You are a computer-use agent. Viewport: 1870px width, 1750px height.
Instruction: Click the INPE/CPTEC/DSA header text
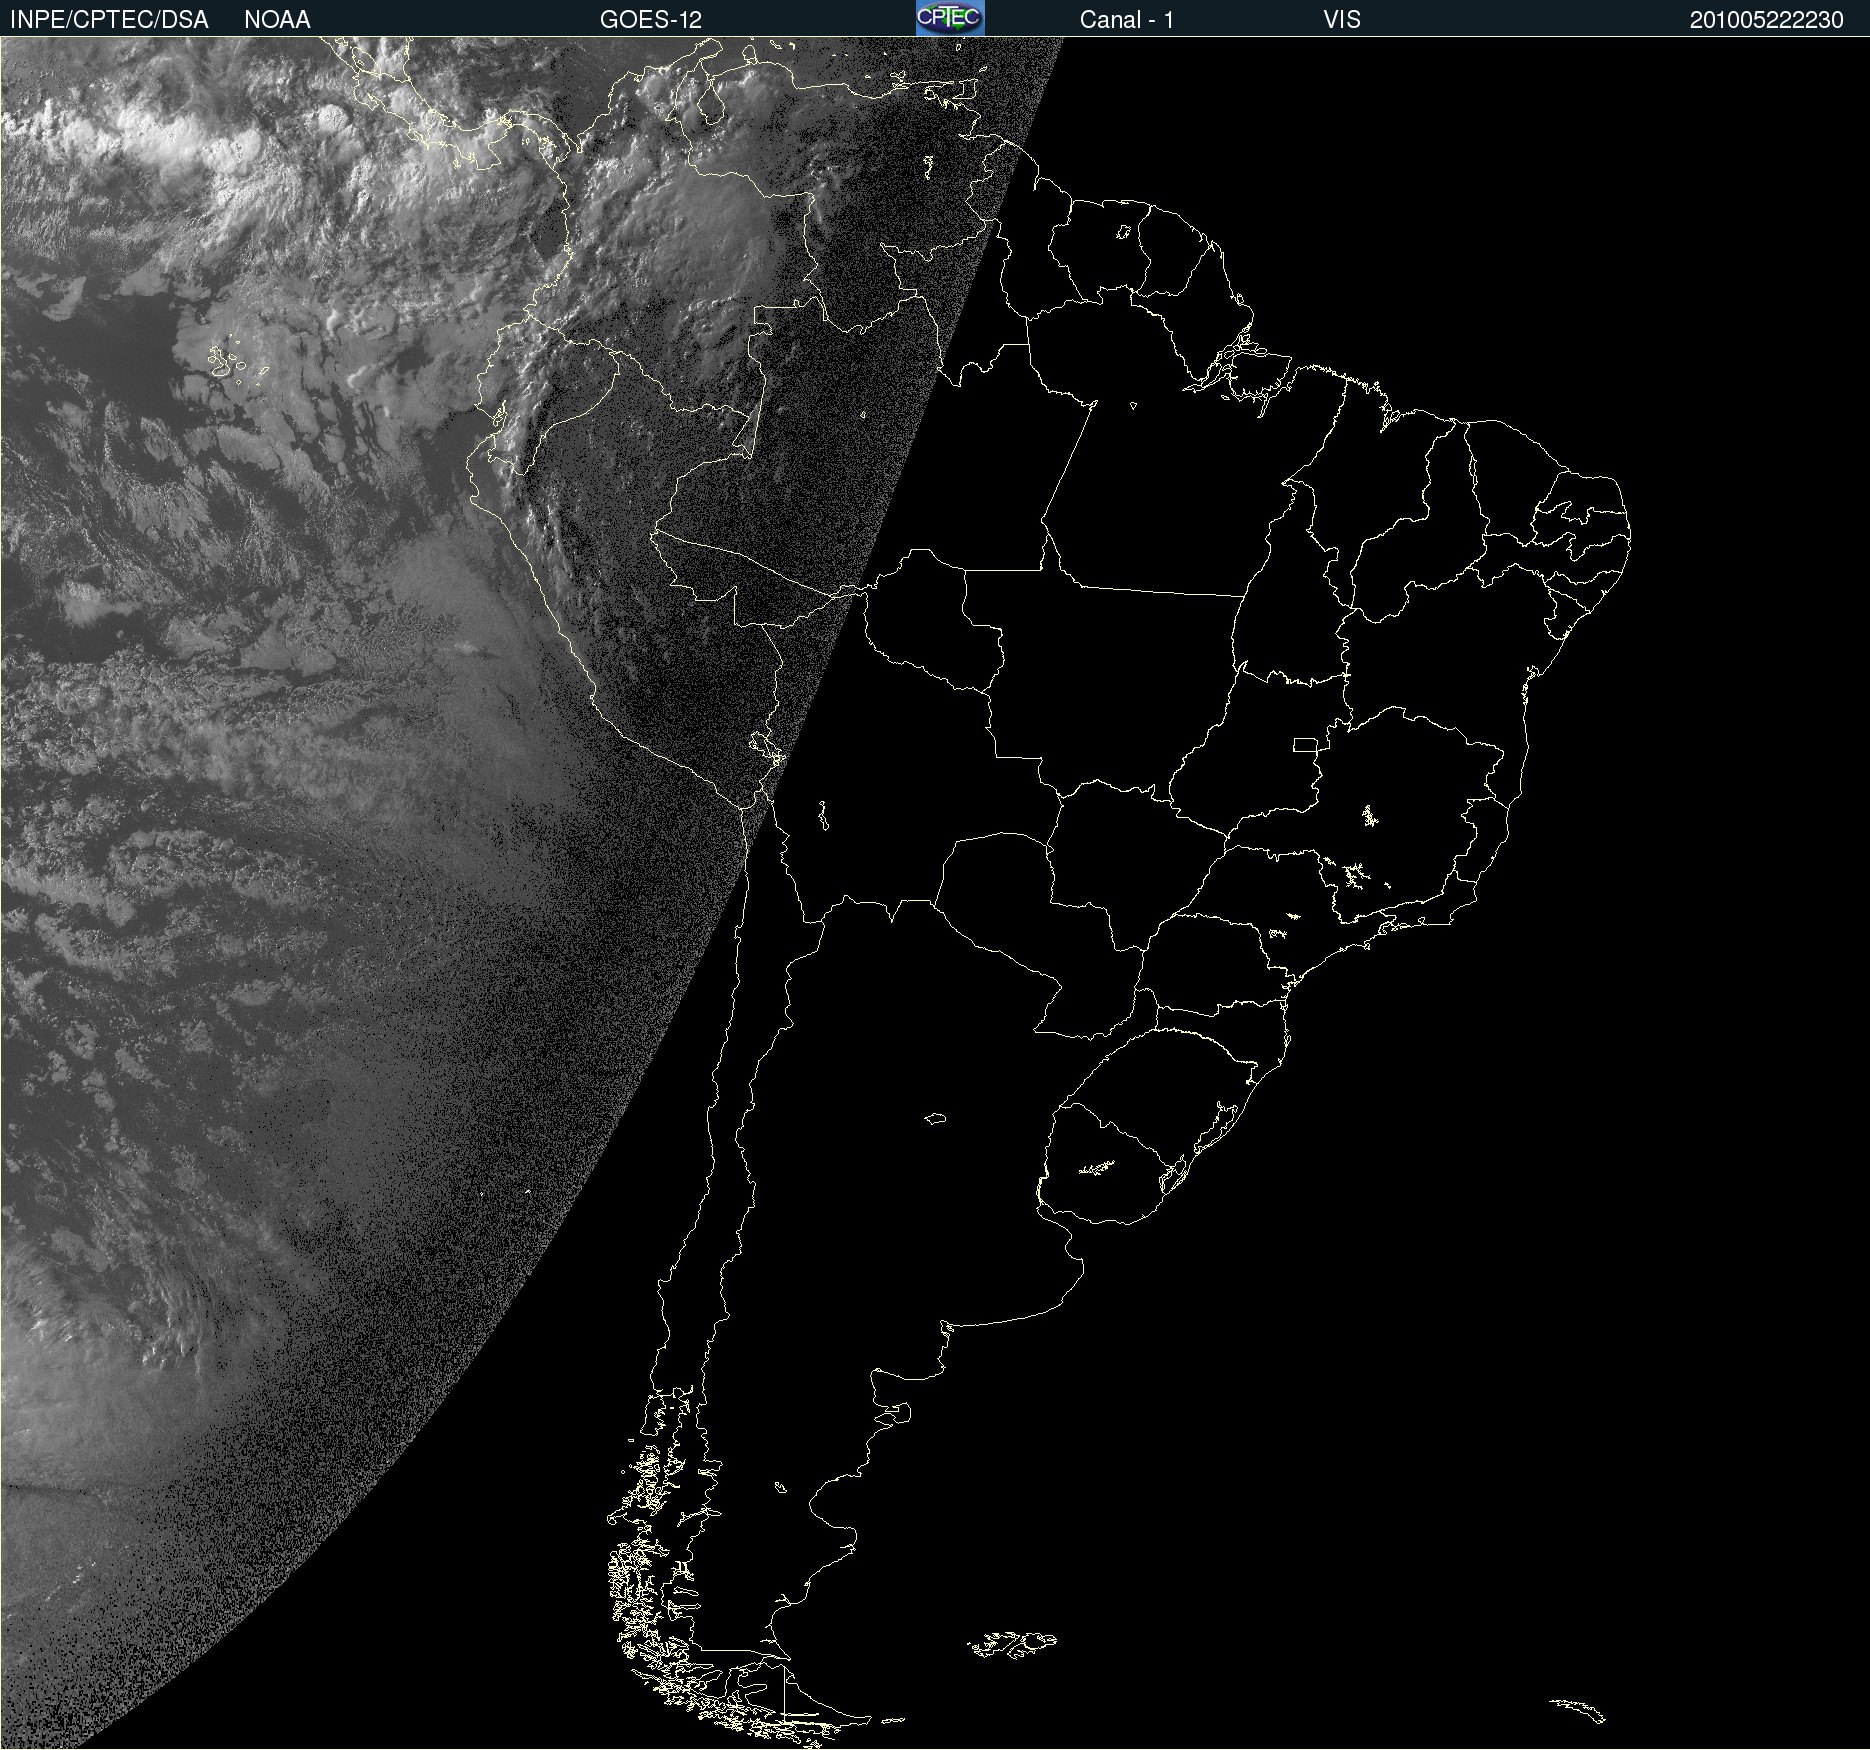point(109,20)
